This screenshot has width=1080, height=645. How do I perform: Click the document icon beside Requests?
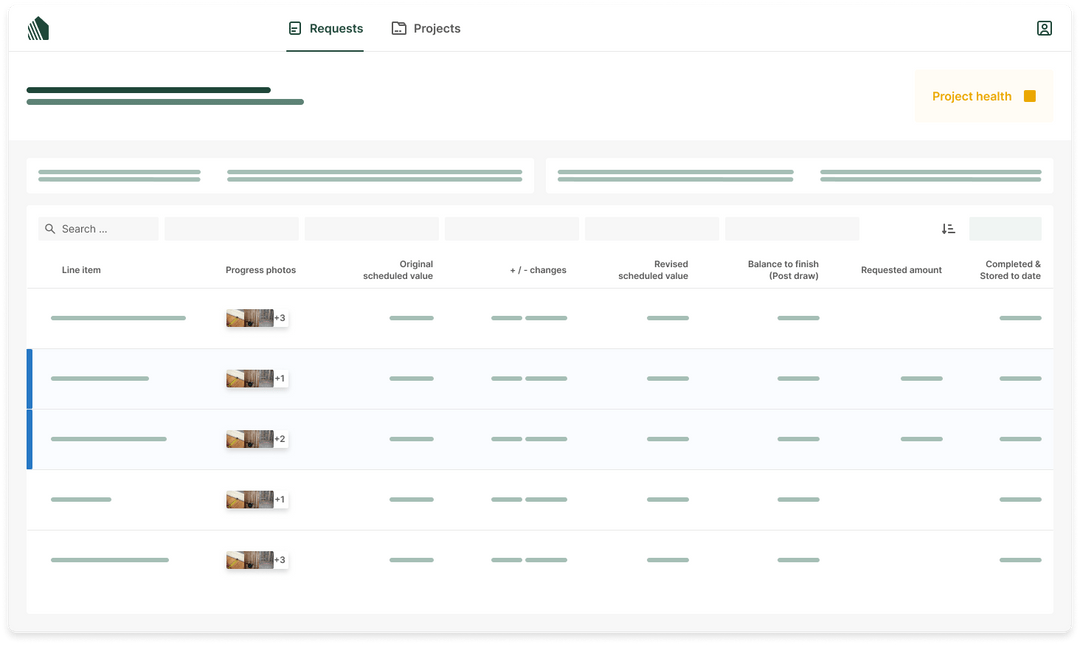293,28
